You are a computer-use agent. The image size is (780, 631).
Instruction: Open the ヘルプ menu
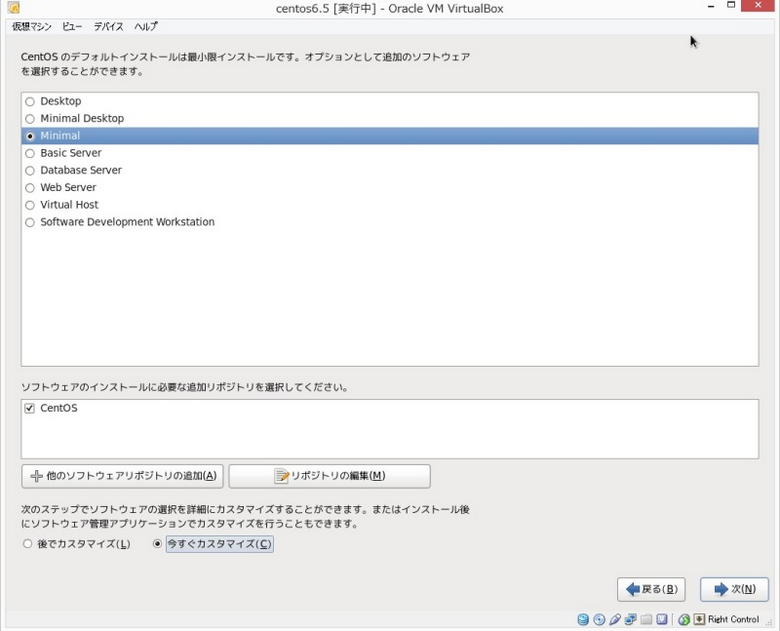(146, 26)
